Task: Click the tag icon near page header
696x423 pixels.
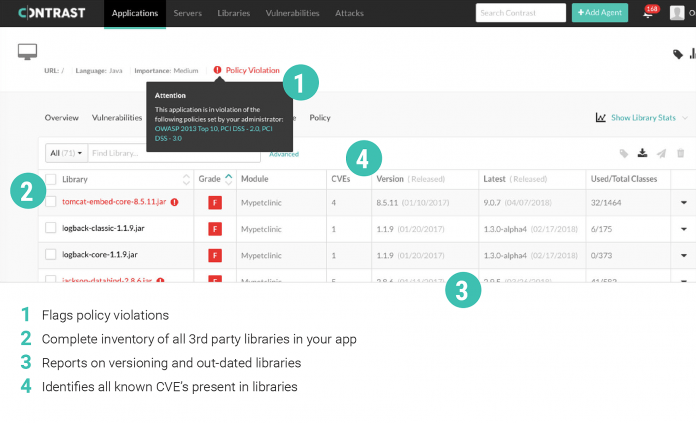Action: (x=678, y=55)
